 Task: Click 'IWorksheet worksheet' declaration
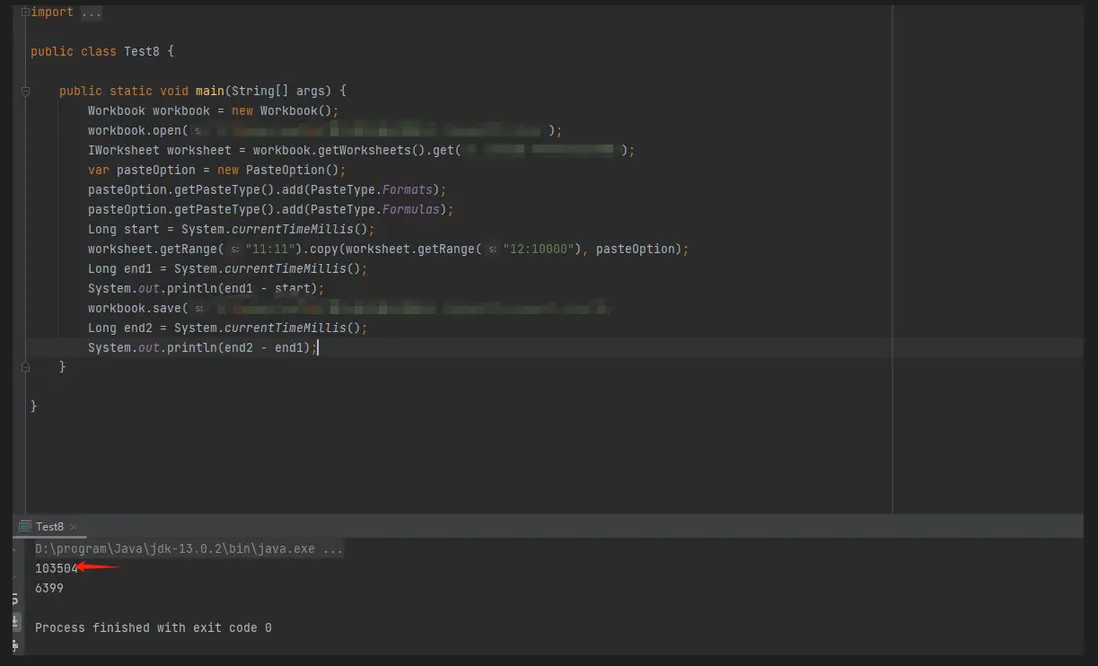[x=159, y=151]
